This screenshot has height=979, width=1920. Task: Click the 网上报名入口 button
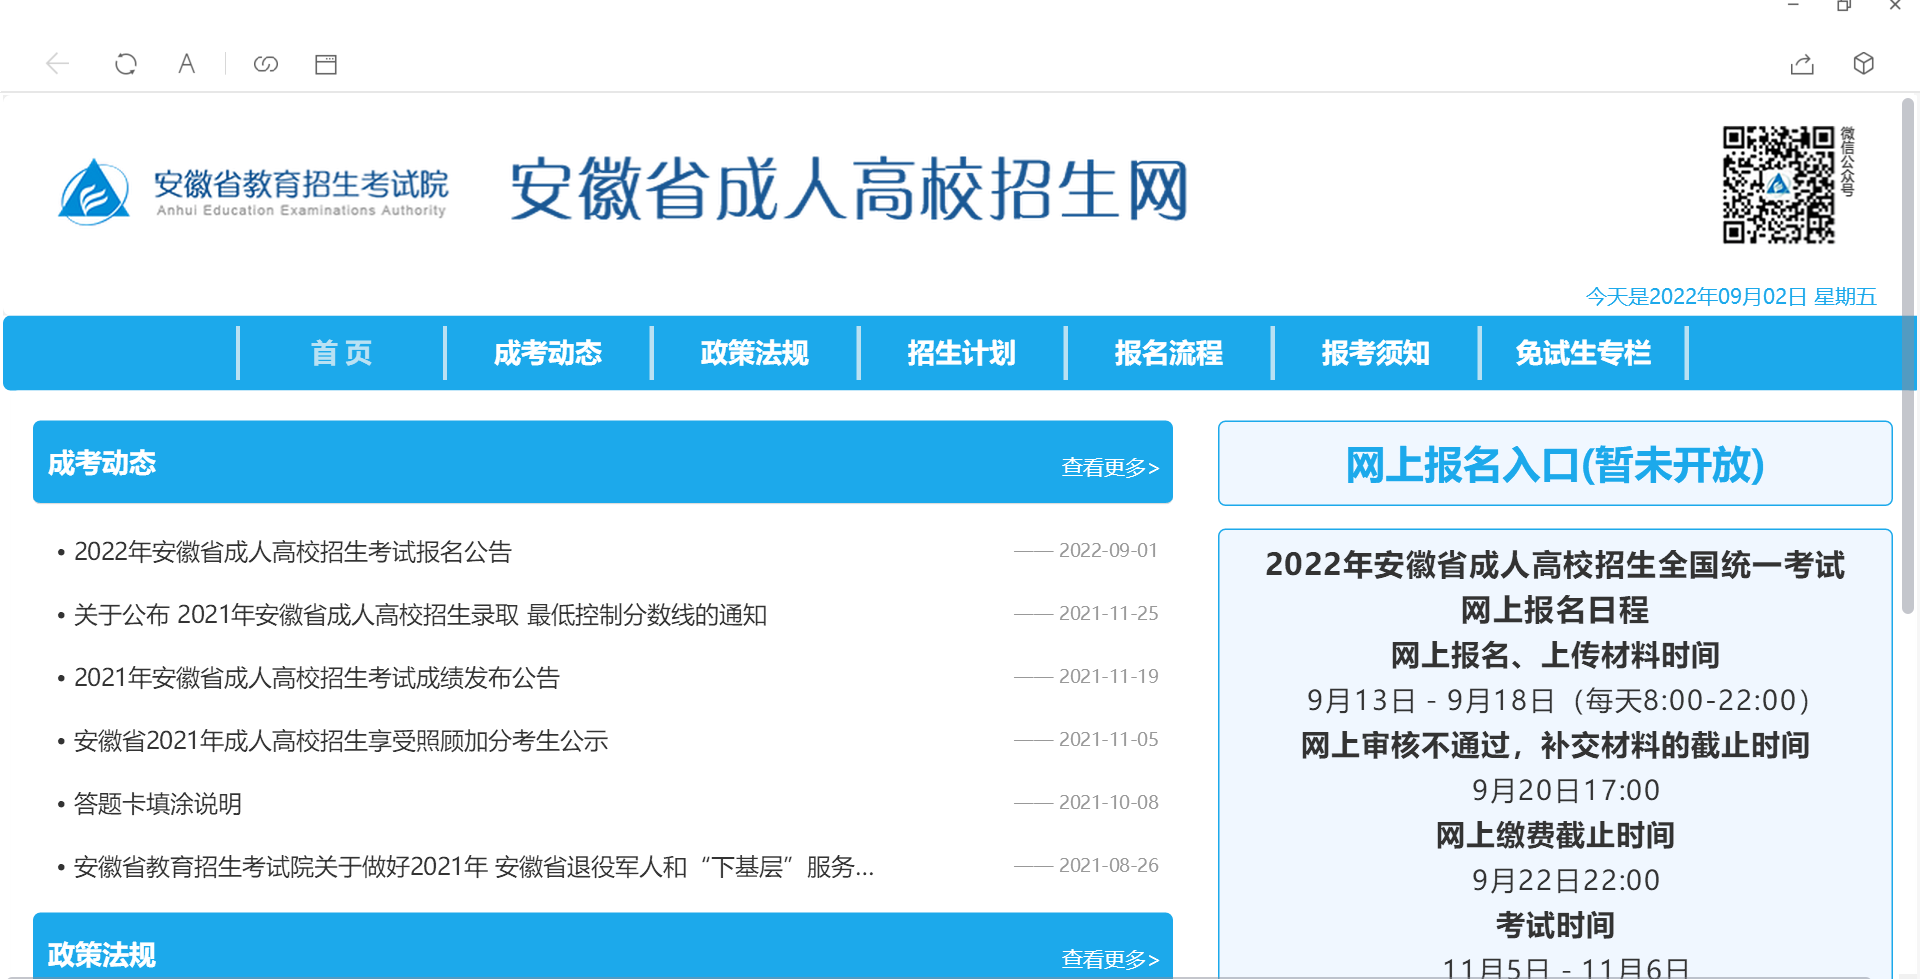[1554, 464]
